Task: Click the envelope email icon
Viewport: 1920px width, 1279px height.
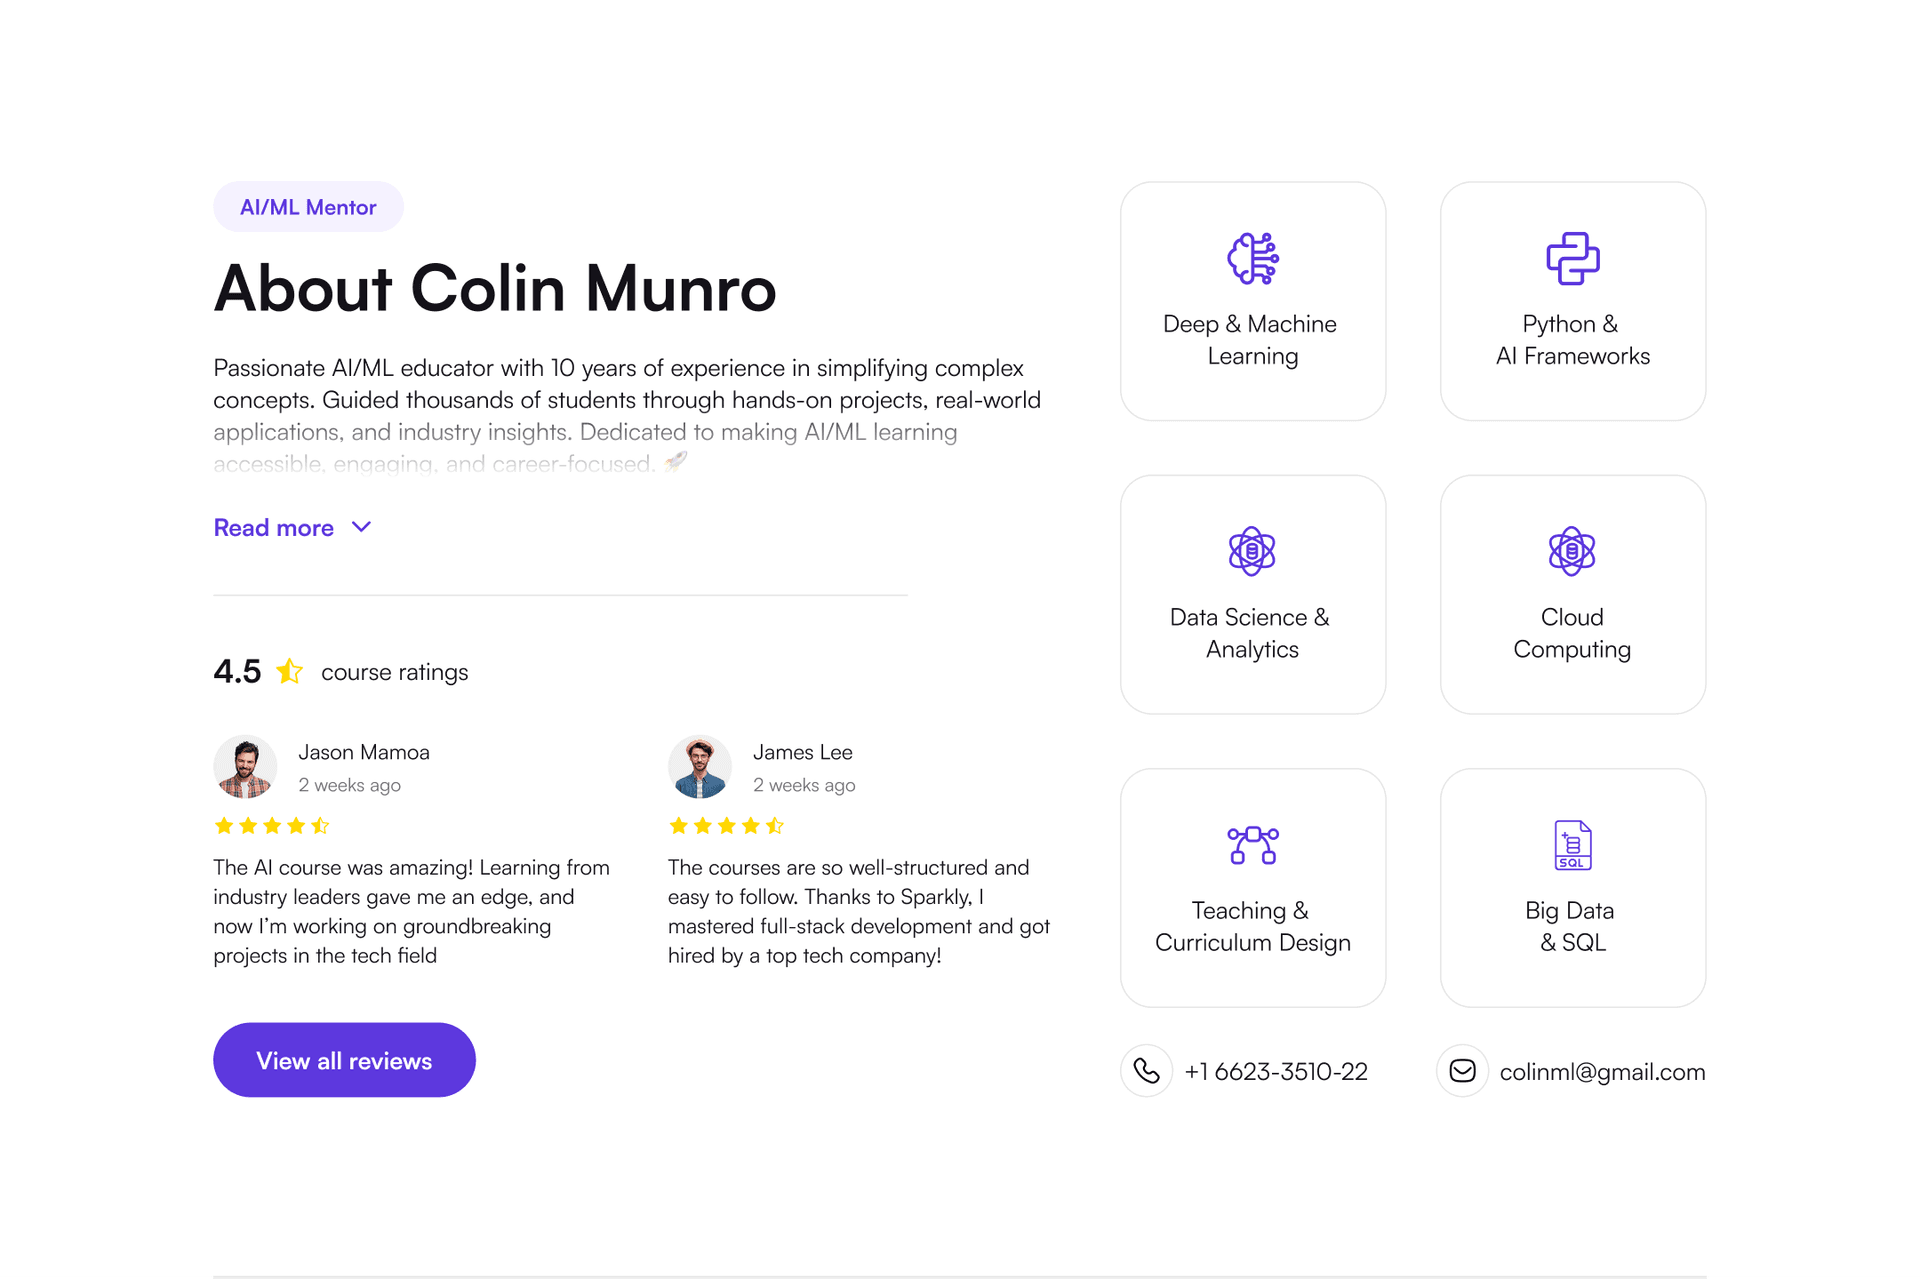Action: pos(1463,1071)
